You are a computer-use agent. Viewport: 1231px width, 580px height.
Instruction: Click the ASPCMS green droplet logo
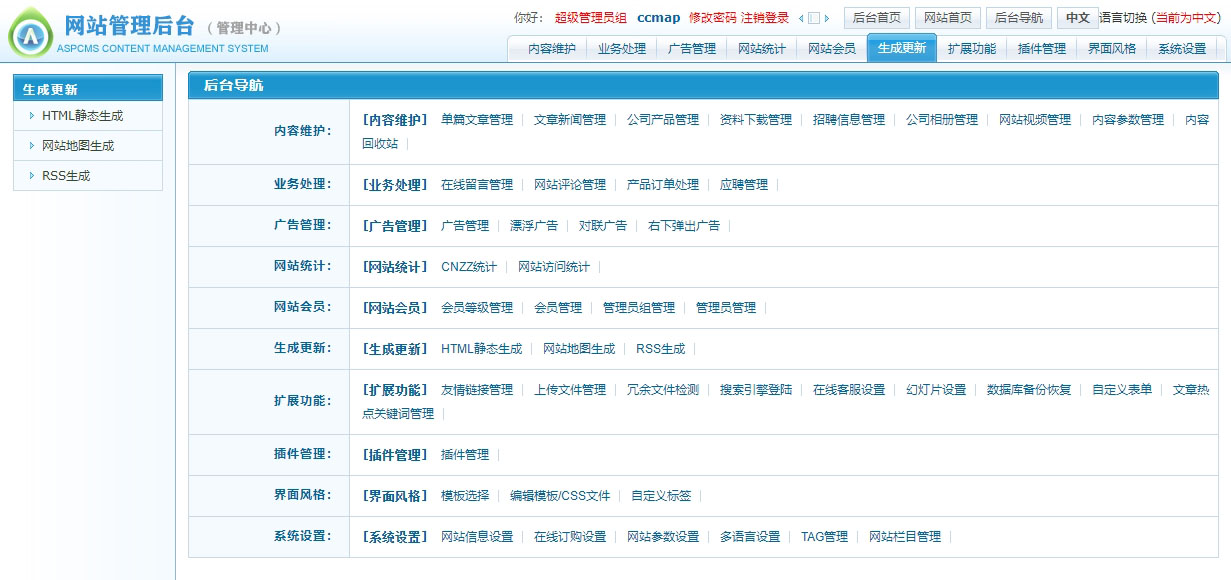click(x=31, y=34)
